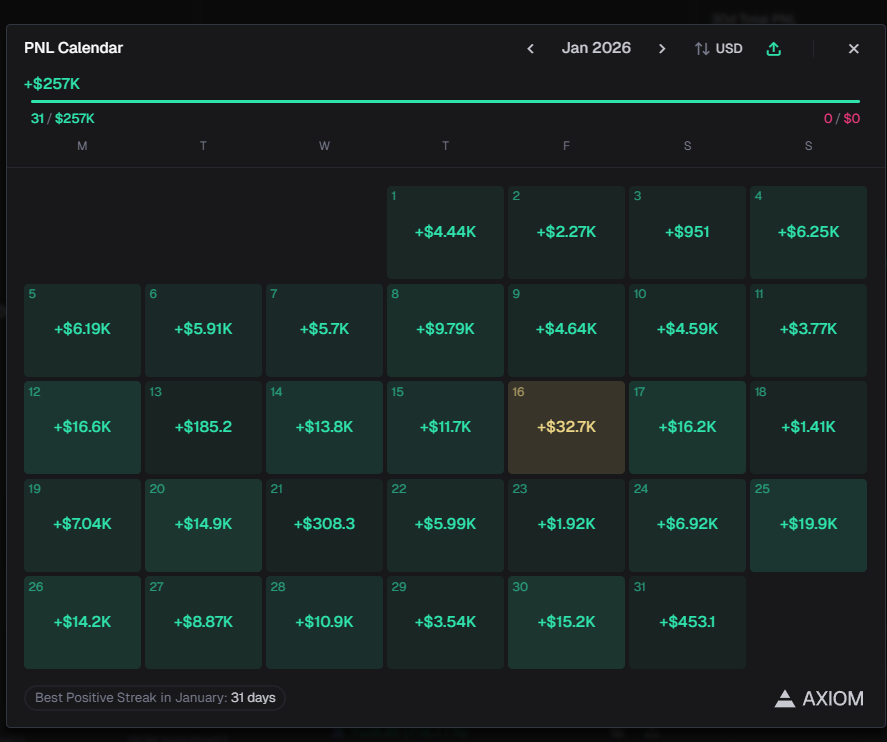Image resolution: width=887 pixels, height=742 pixels.
Task: Click the green PNL progress bar
Action: (x=445, y=101)
